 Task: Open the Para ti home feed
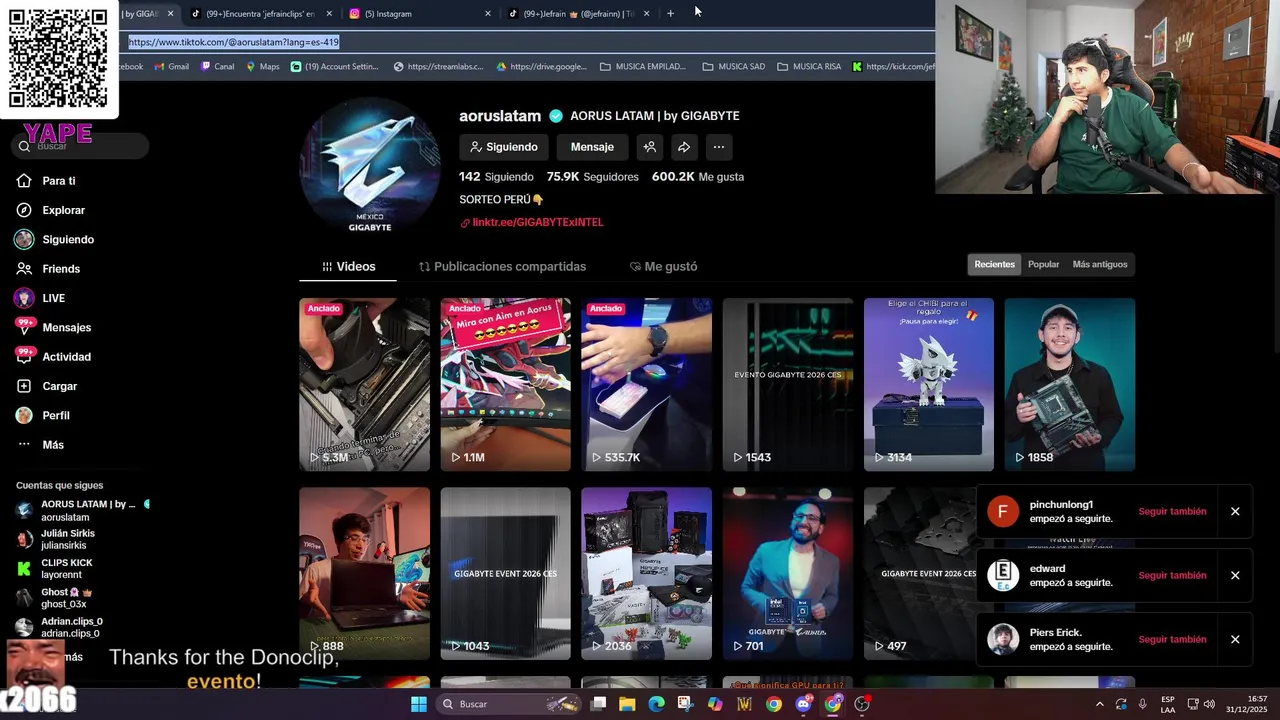point(58,181)
